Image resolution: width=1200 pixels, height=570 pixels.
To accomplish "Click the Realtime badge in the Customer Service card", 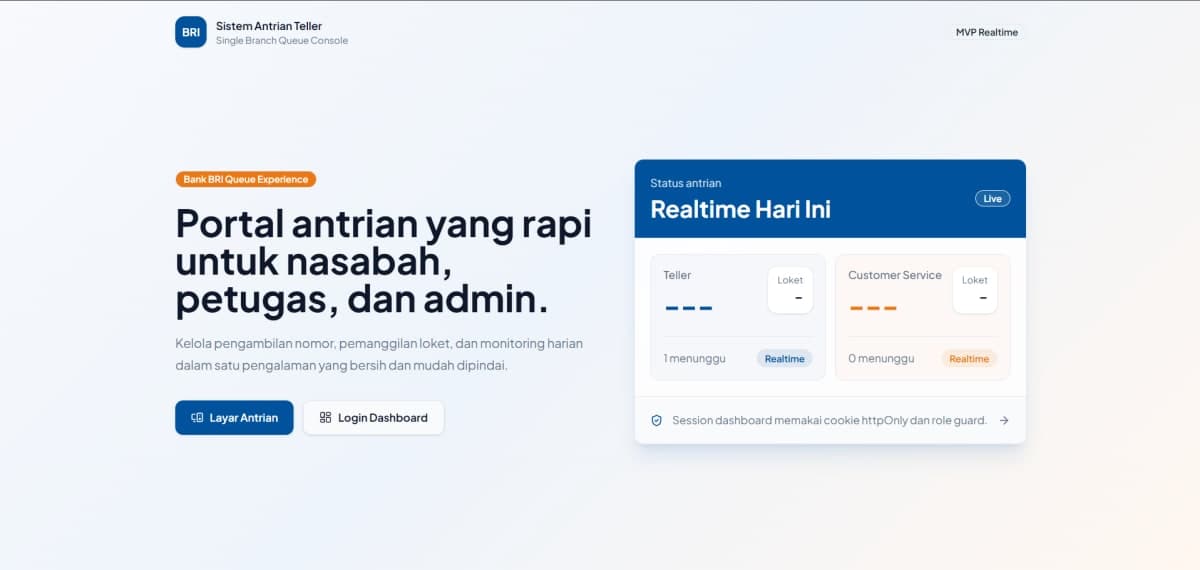I will [969, 358].
